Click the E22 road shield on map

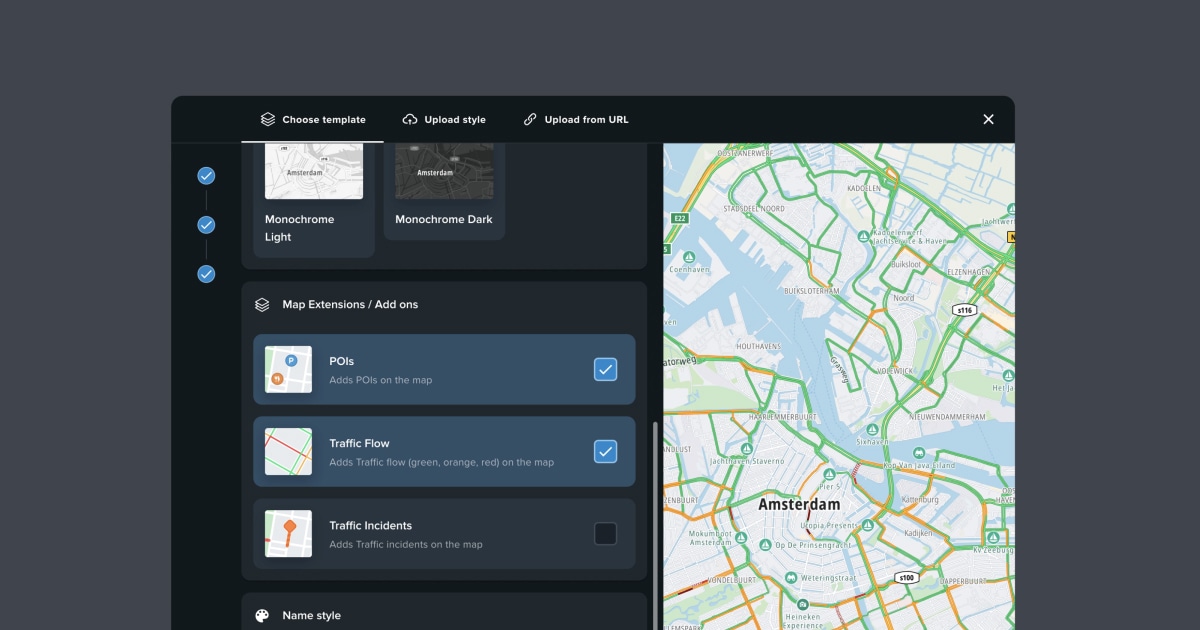tap(680, 218)
